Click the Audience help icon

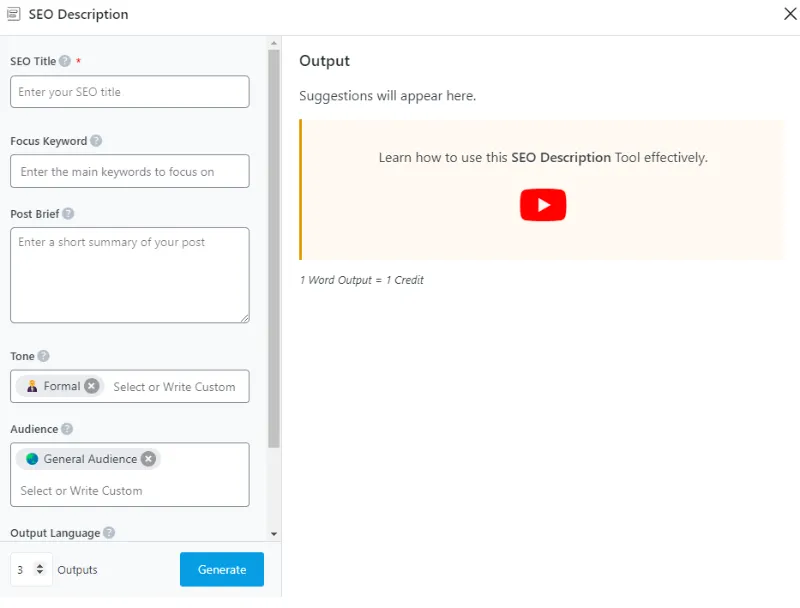pos(67,429)
